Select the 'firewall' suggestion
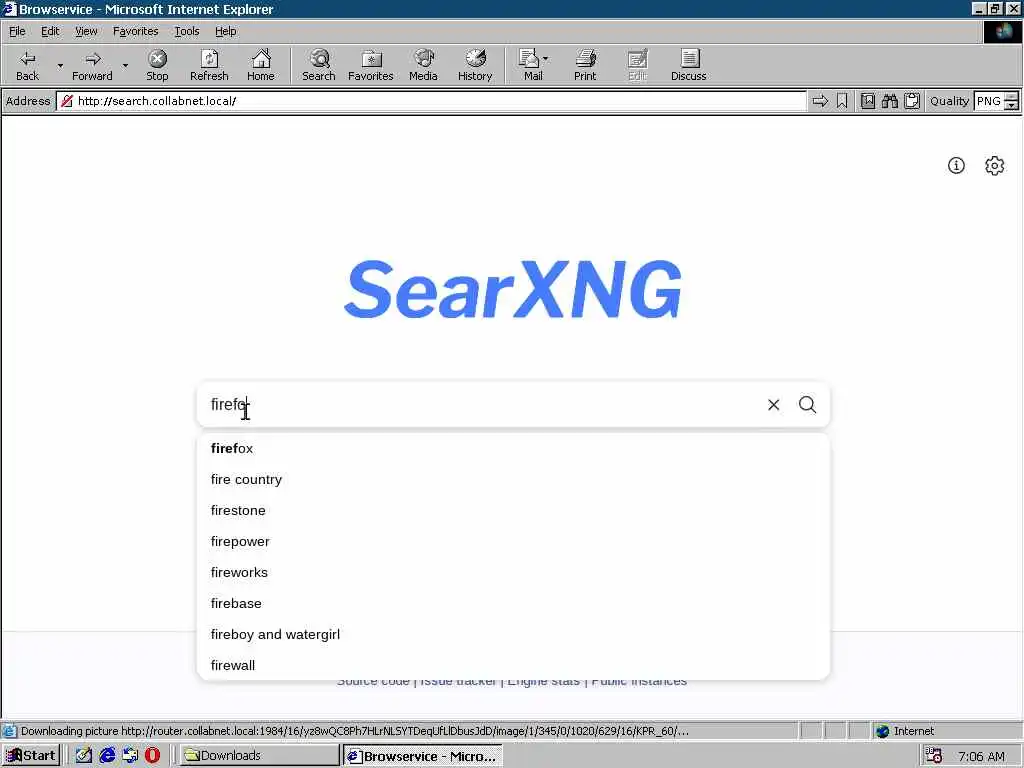 (513, 665)
